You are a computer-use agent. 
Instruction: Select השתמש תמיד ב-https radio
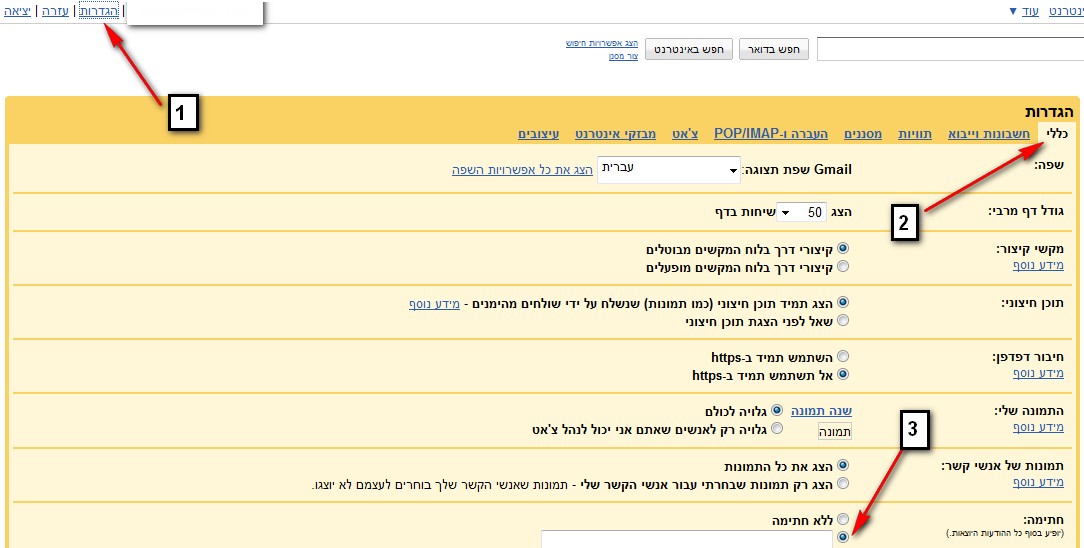pos(843,357)
